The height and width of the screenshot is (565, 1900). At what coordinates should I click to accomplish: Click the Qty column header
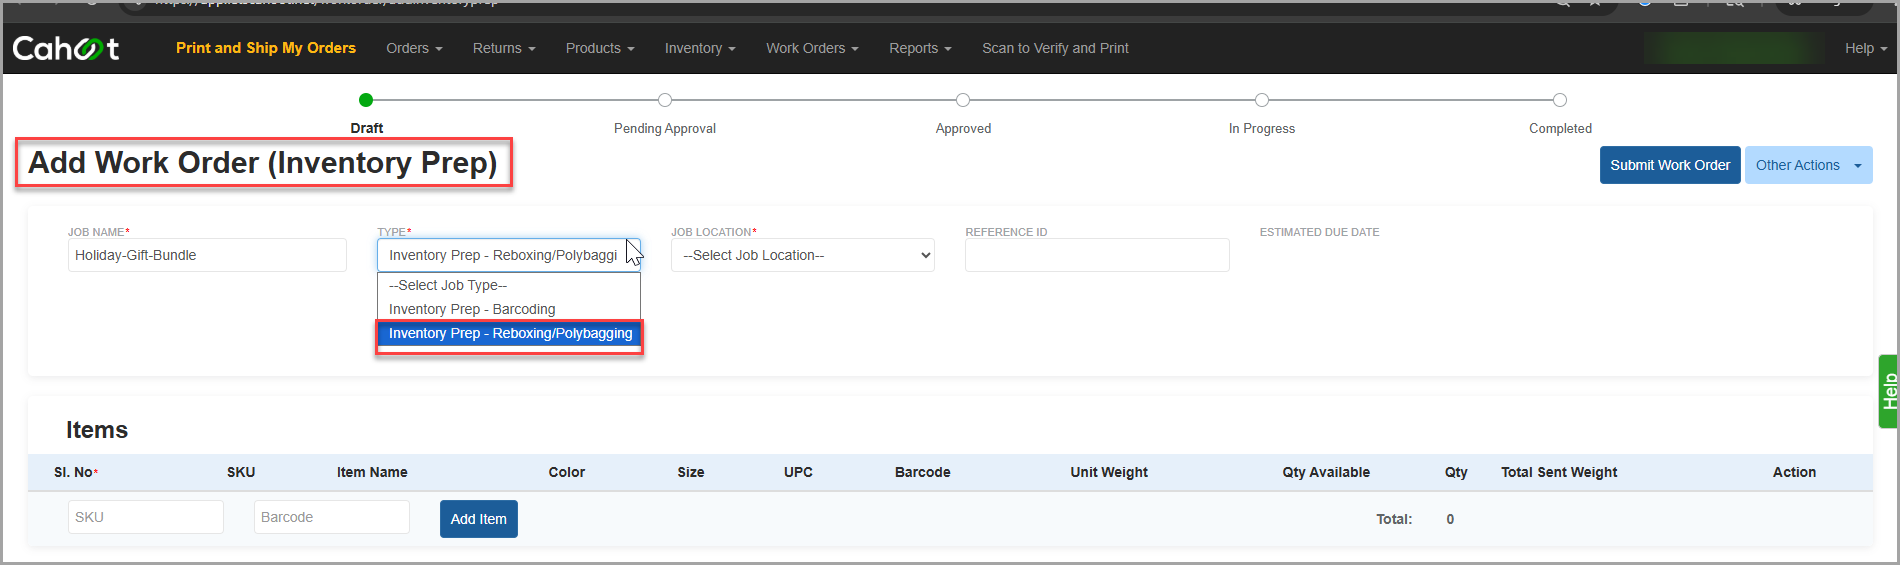click(1456, 472)
